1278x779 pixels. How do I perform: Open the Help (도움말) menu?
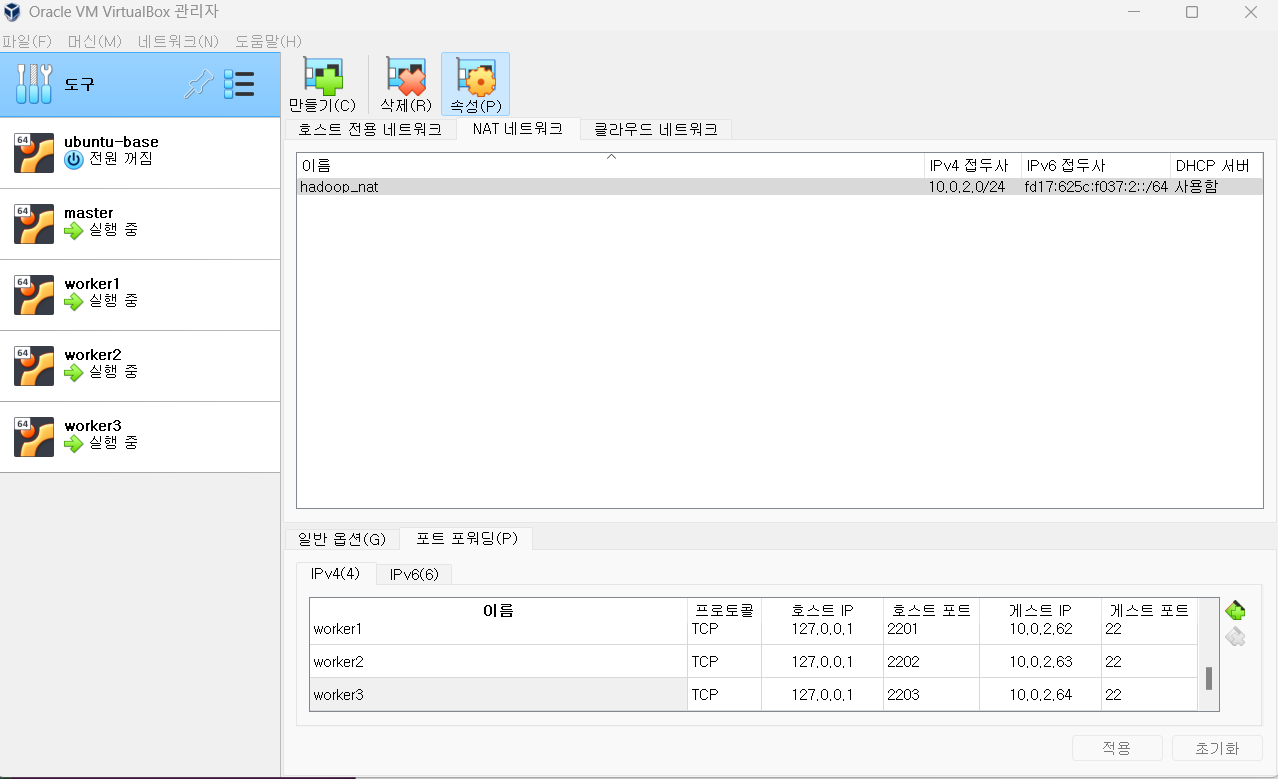pyautogui.click(x=268, y=41)
